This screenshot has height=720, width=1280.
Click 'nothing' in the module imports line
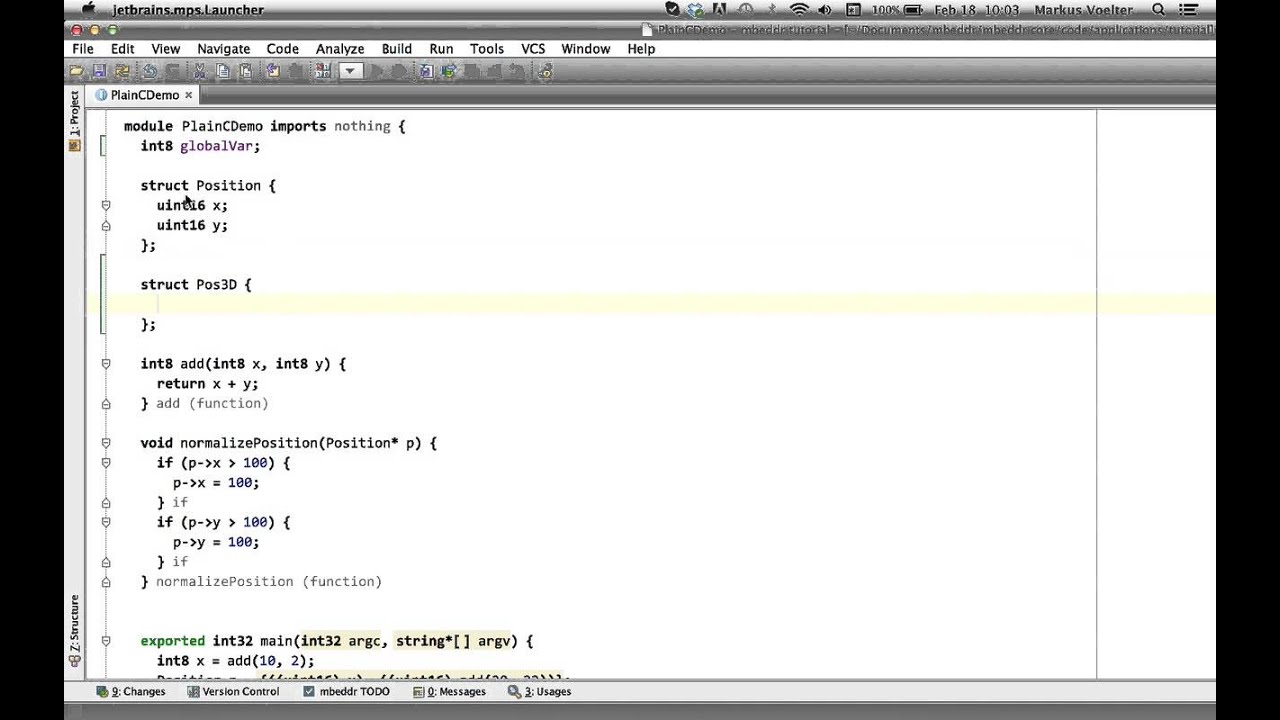click(x=362, y=126)
